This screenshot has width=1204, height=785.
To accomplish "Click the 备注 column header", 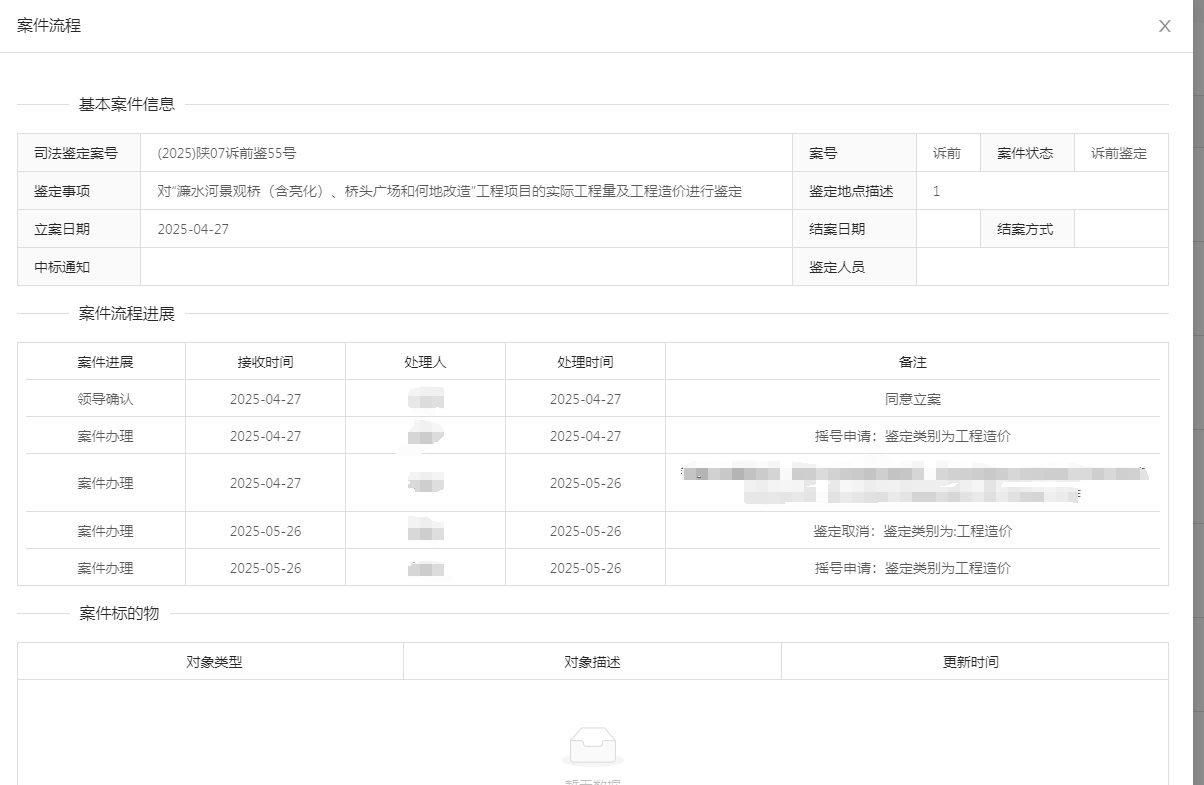I will point(912,362).
